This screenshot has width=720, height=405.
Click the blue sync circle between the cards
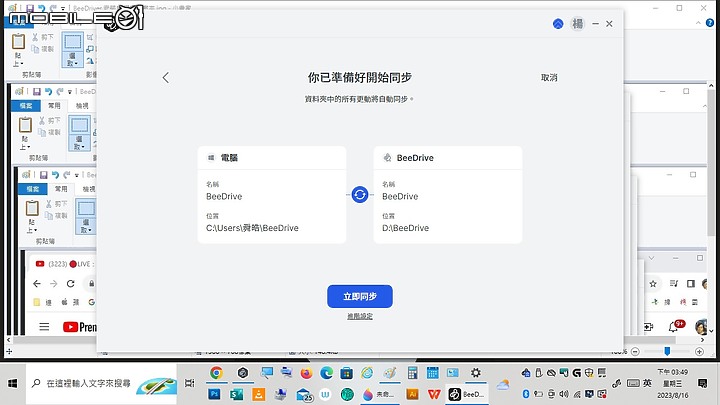click(x=360, y=195)
